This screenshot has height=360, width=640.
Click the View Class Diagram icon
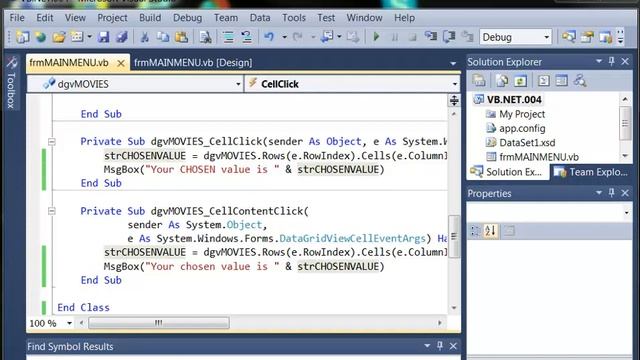580,81
